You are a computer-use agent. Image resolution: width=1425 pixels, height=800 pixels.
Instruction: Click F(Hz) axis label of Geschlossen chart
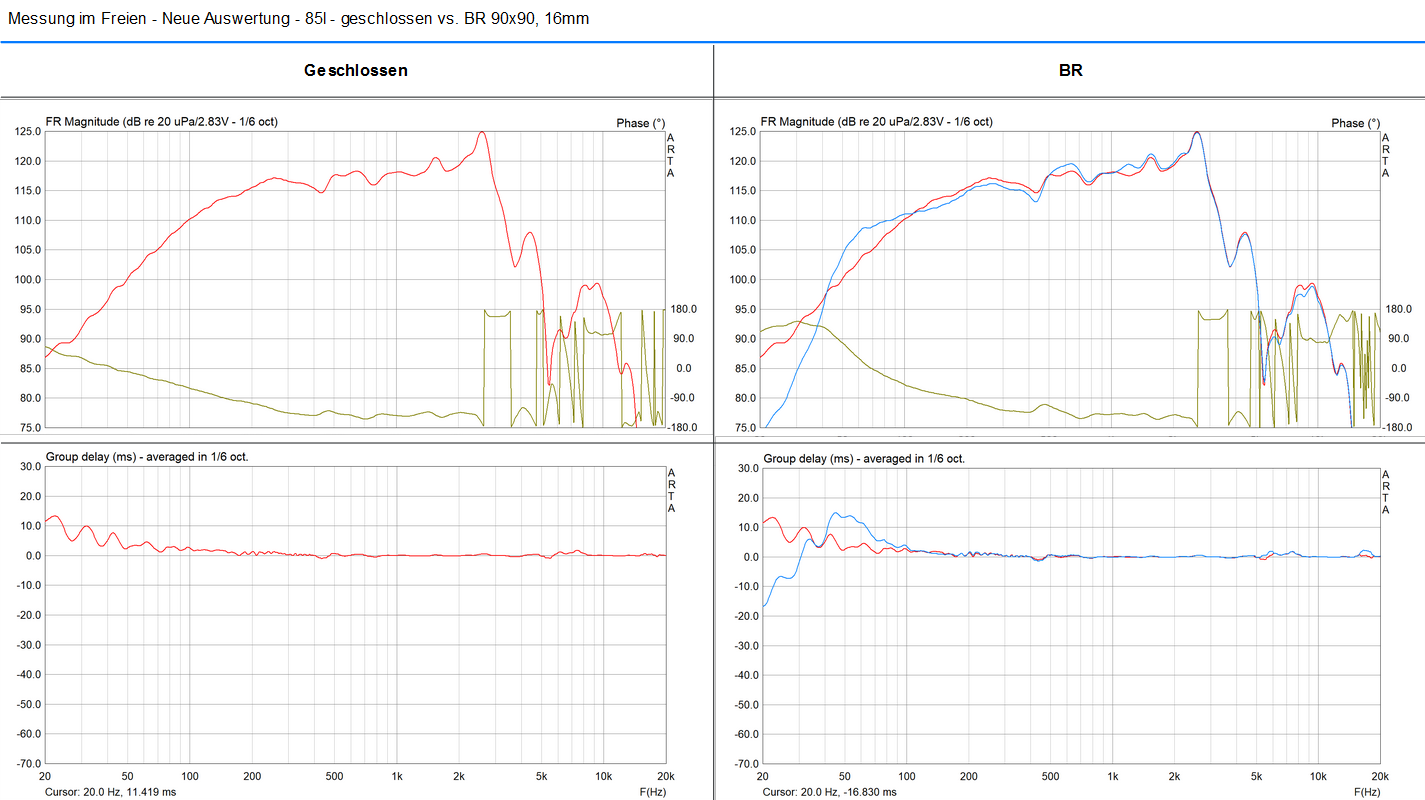tap(653, 792)
